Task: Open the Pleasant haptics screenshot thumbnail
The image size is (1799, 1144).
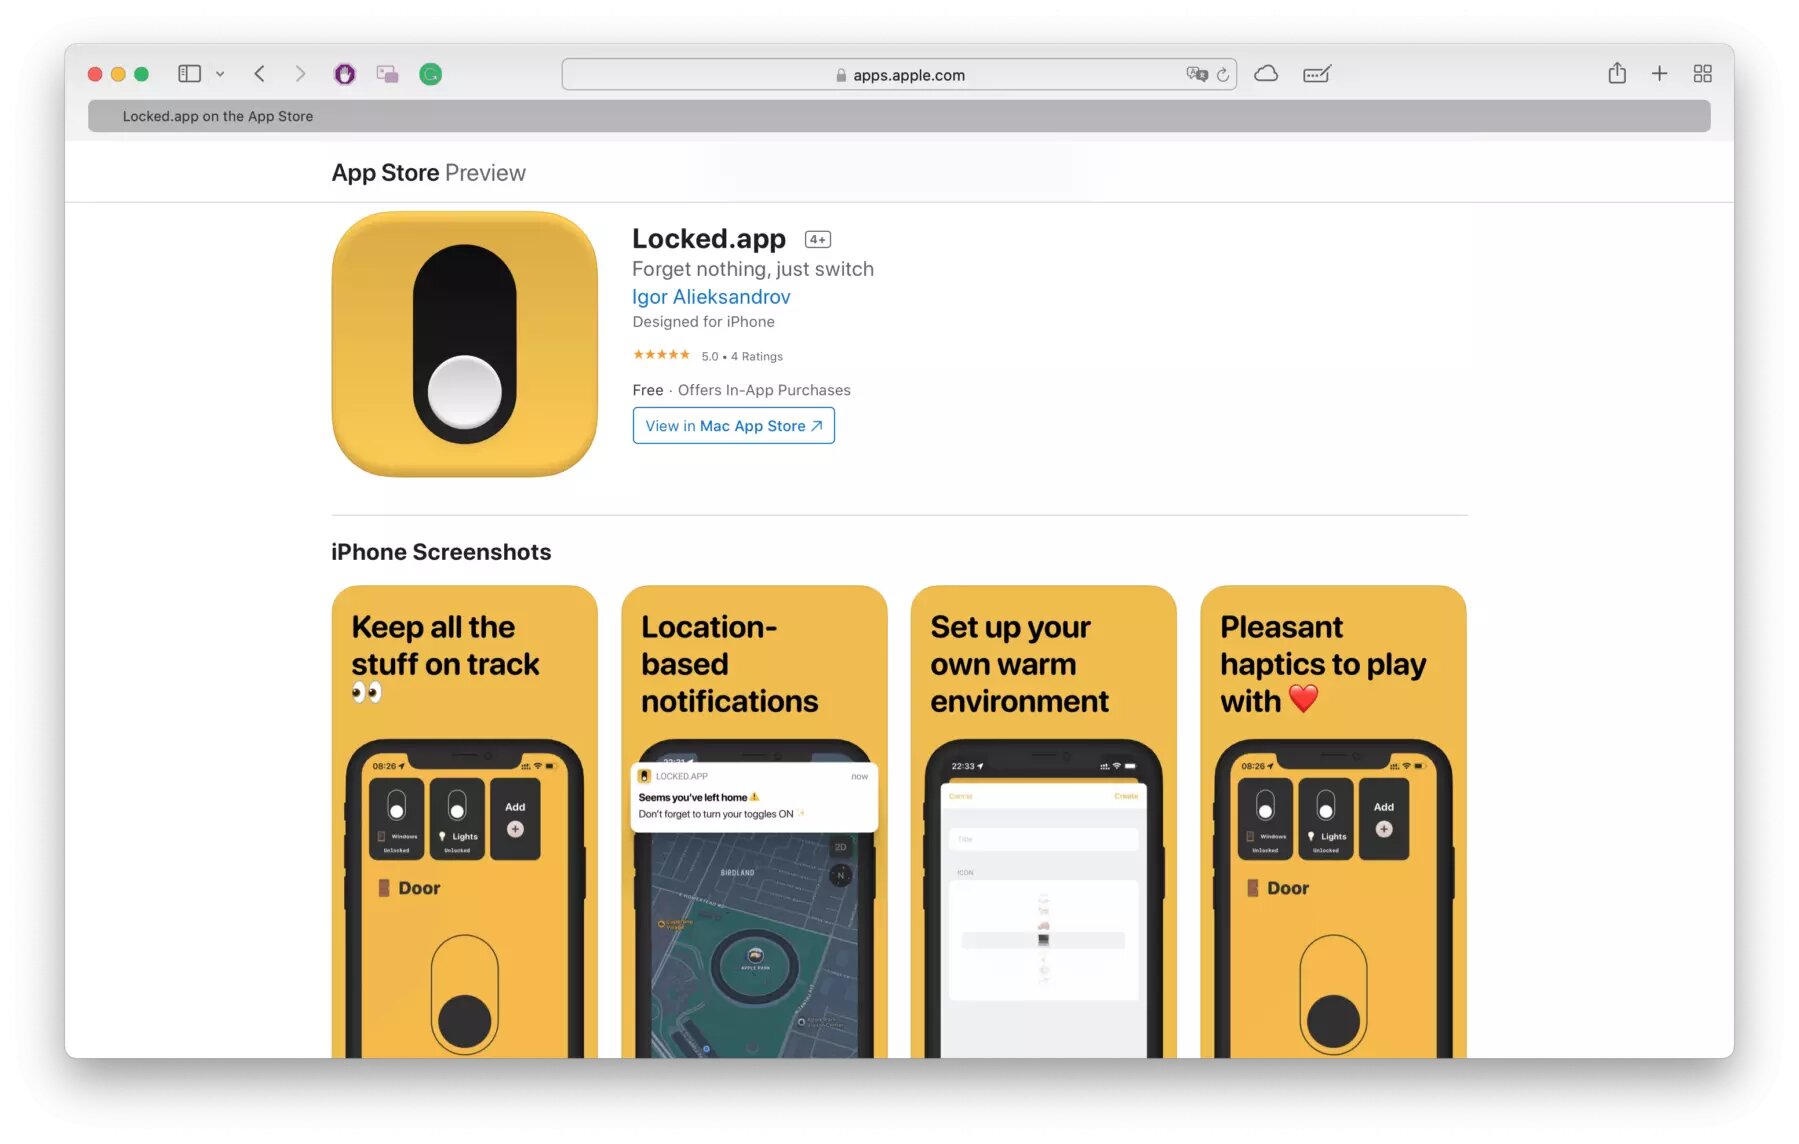Action: (x=1333, y=821)
